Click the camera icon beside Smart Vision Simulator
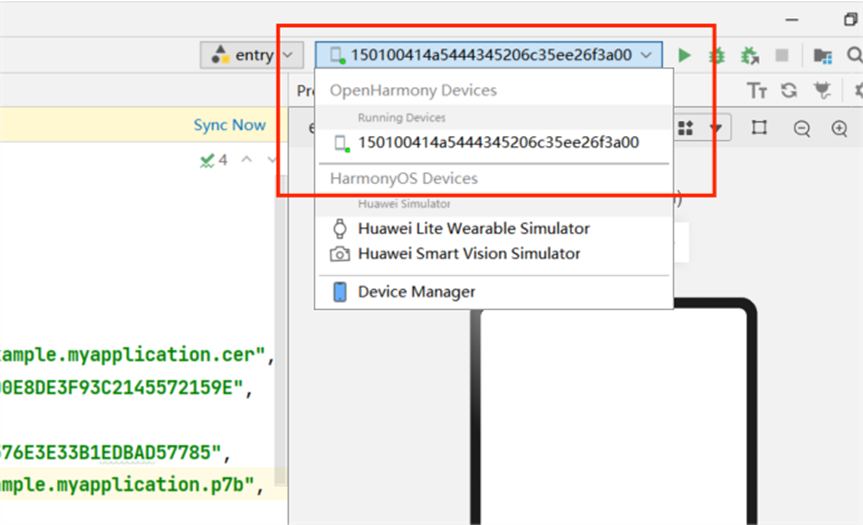 (340, 254)
